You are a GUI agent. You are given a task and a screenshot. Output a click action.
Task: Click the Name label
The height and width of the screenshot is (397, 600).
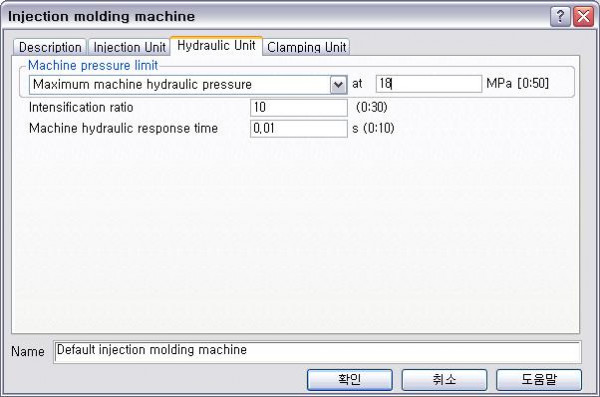[x=28, y=351]
